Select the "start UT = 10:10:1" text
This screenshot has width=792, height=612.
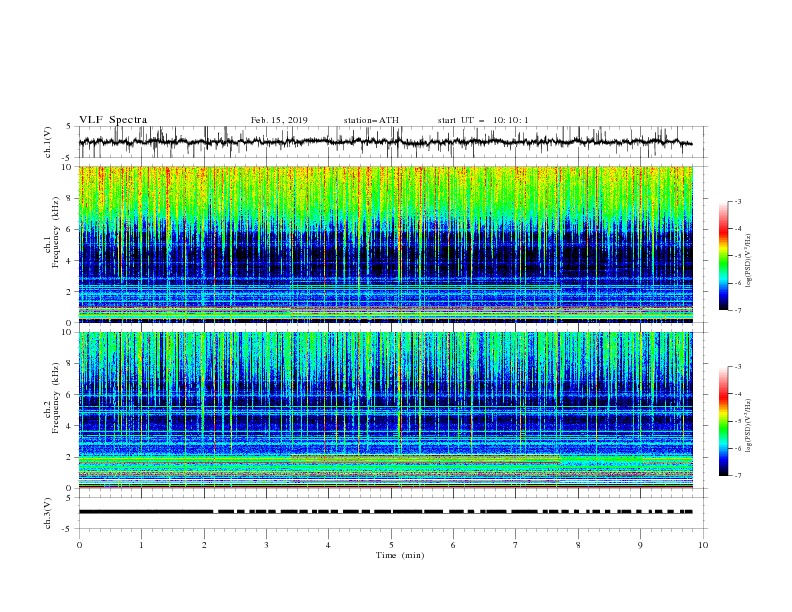click(x=483, y=120)
